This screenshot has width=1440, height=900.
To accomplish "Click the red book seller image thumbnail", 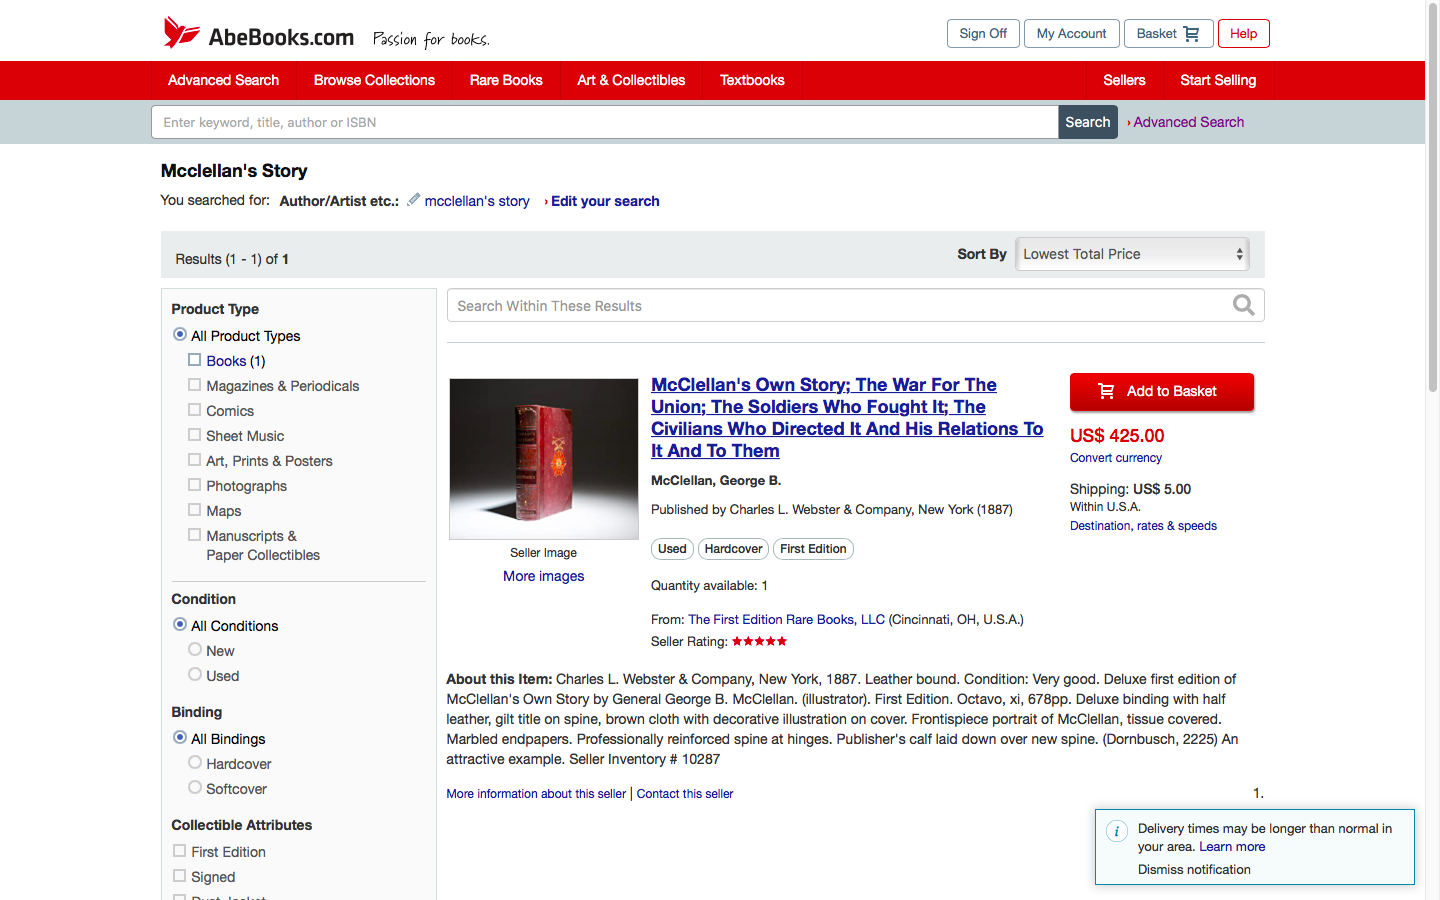I will (544, 459).
